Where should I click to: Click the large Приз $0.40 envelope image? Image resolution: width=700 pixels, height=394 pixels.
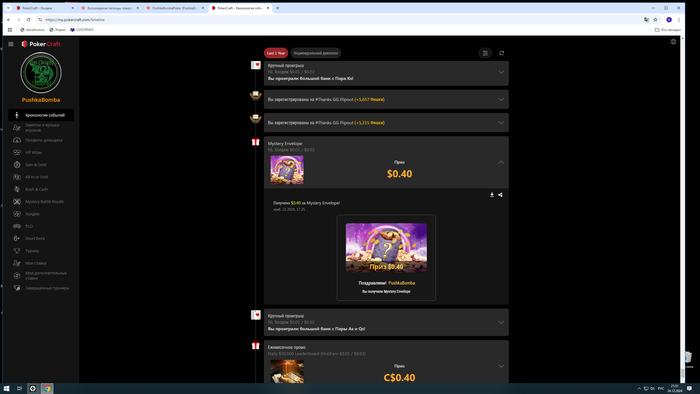point(386,248)
